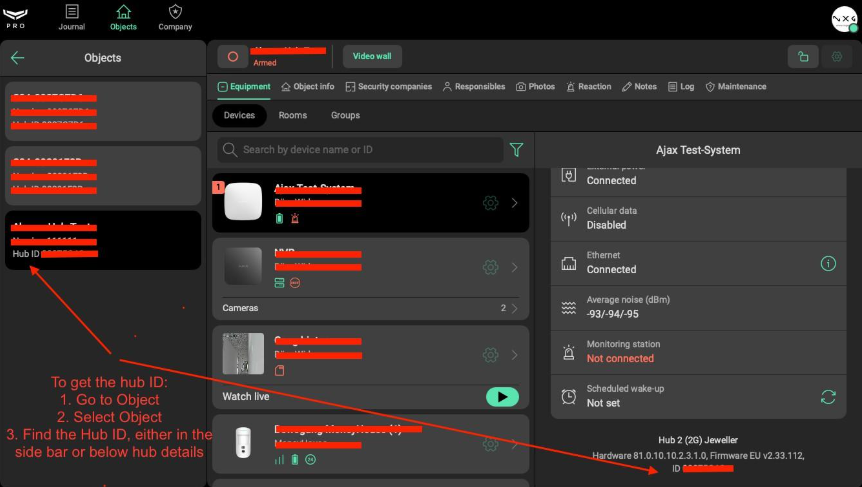Screen dimensions: 862x487
Task: Open the Photos tab
Action: click(535, 87)
